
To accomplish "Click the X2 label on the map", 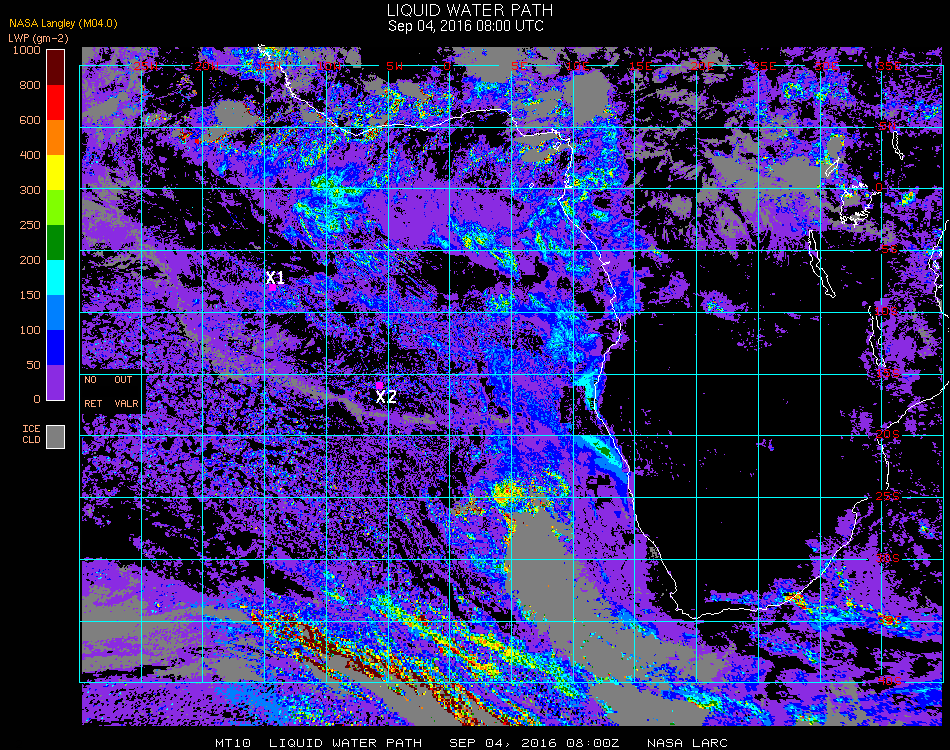I will 386,397.
